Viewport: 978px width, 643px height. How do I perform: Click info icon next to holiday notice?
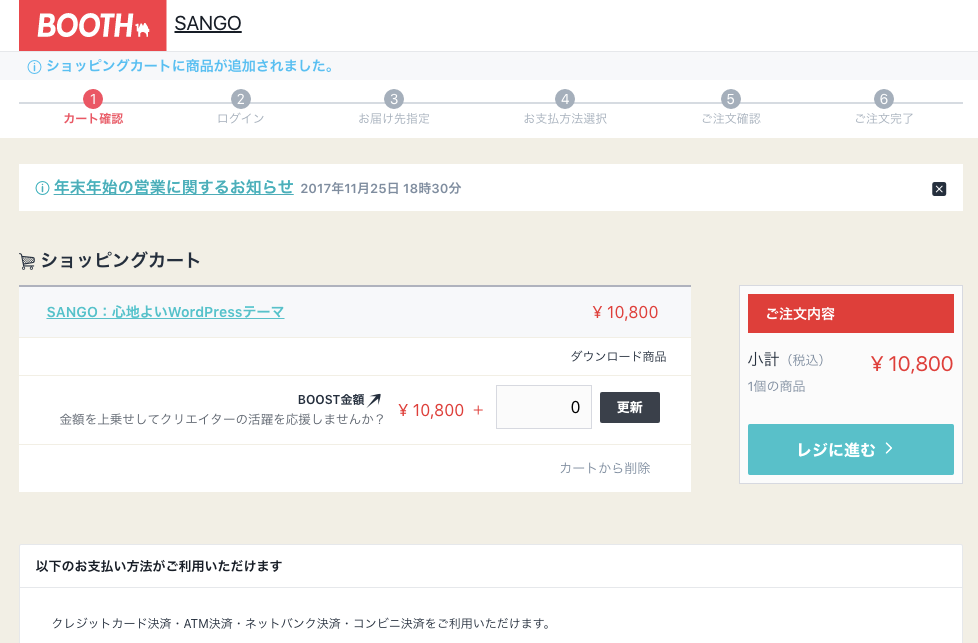point(42,188)
